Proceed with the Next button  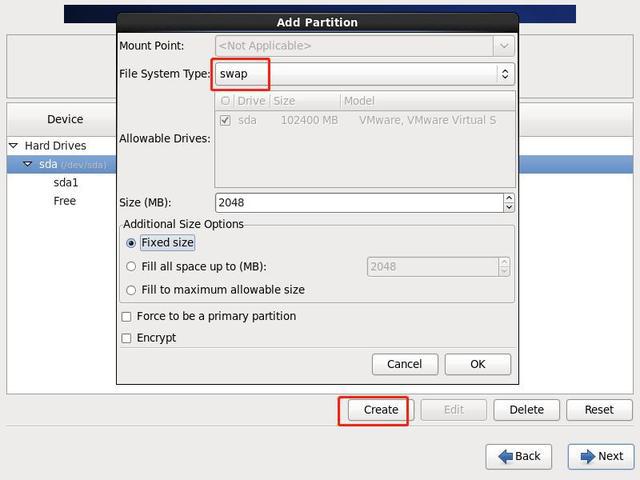click(601, 457)
